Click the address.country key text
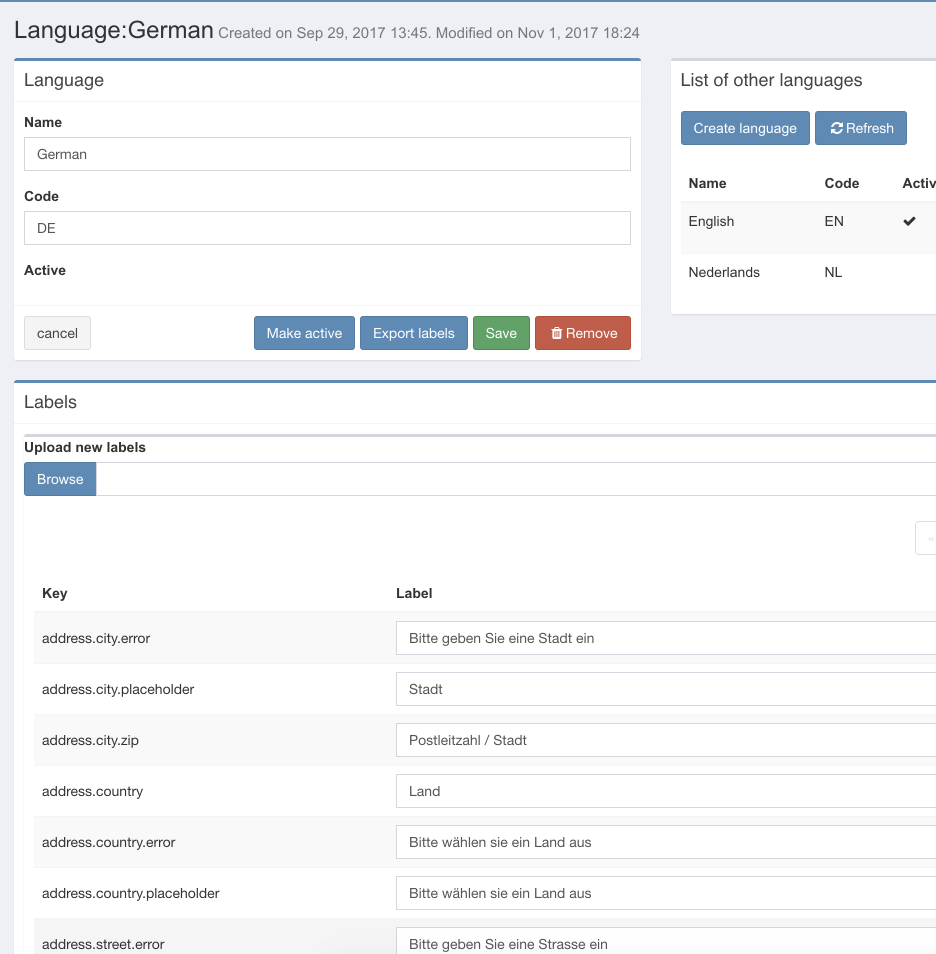The image size is (936, 954). 93,792
